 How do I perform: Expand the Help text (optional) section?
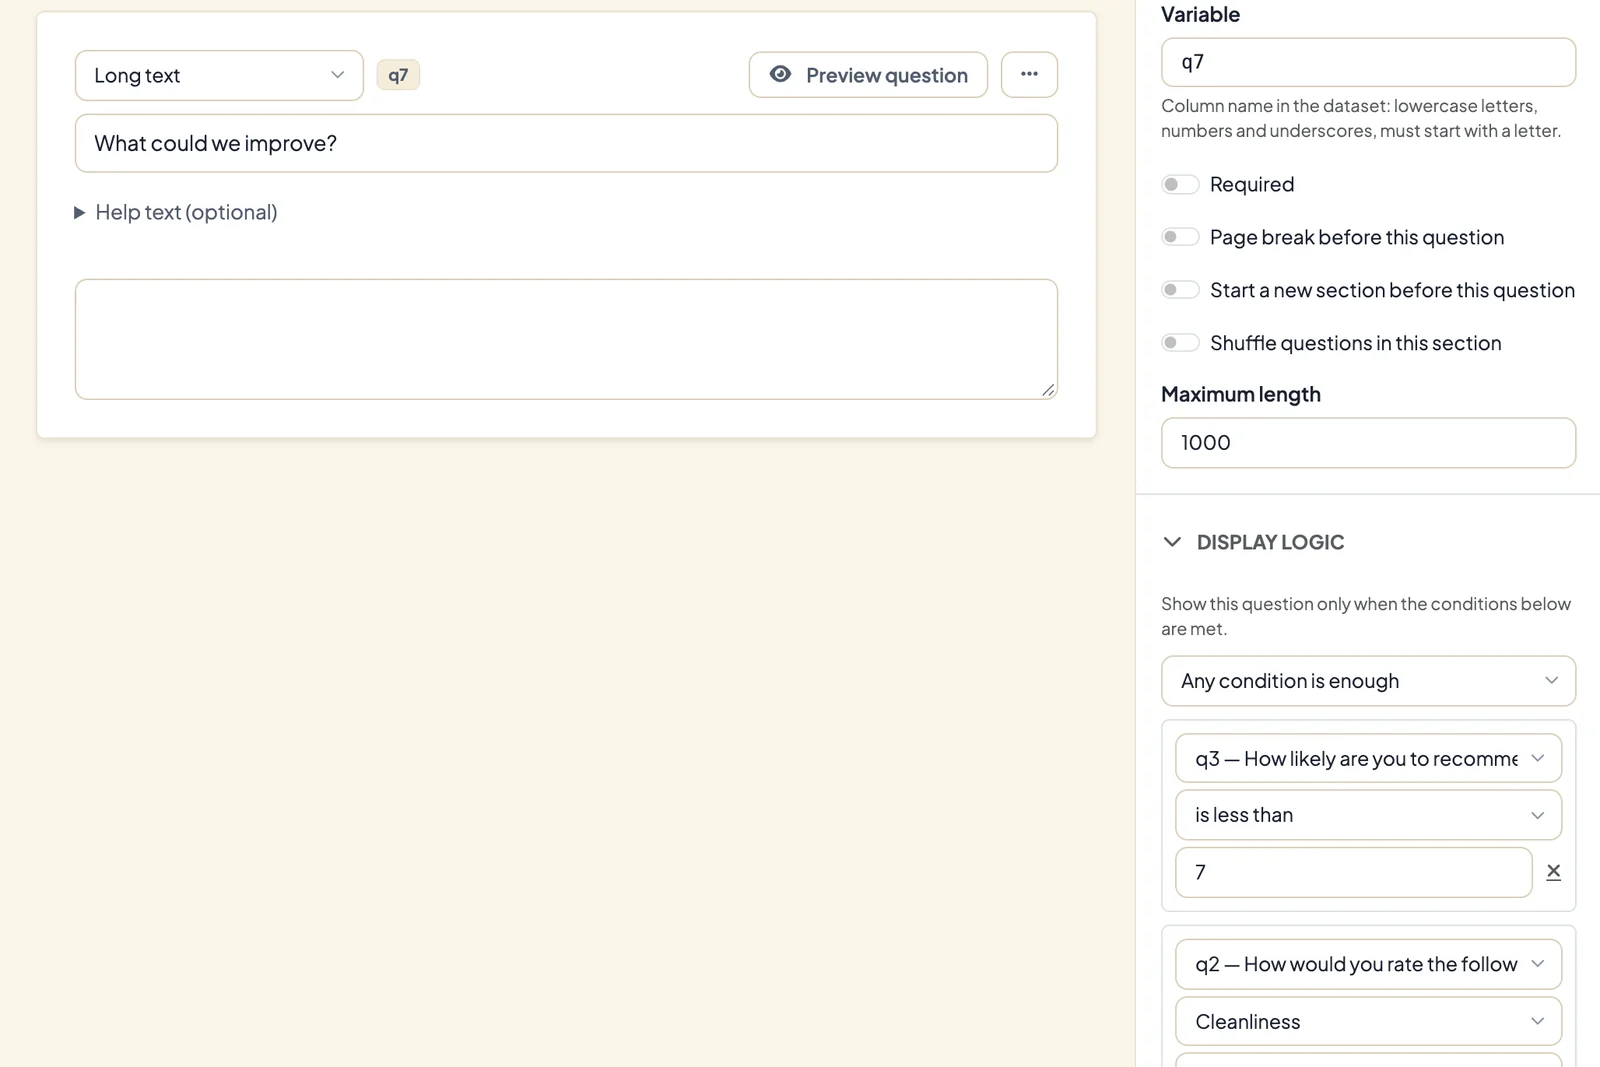tap(176, 212)
